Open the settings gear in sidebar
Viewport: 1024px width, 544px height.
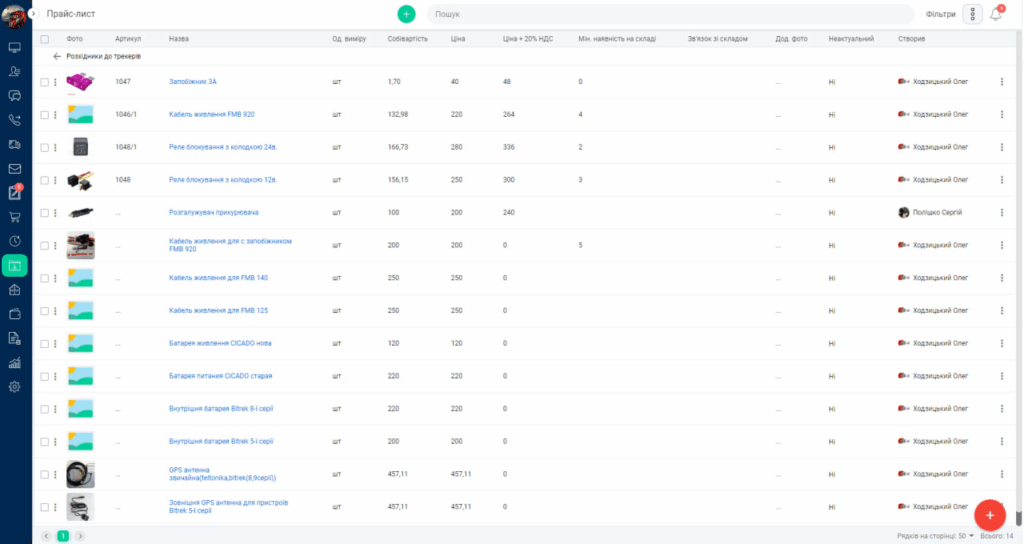pos(15,387)
